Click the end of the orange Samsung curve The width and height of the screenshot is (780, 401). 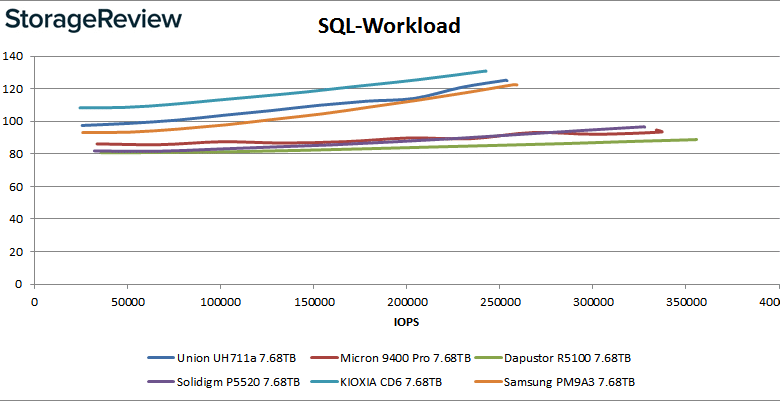[516, 85]
